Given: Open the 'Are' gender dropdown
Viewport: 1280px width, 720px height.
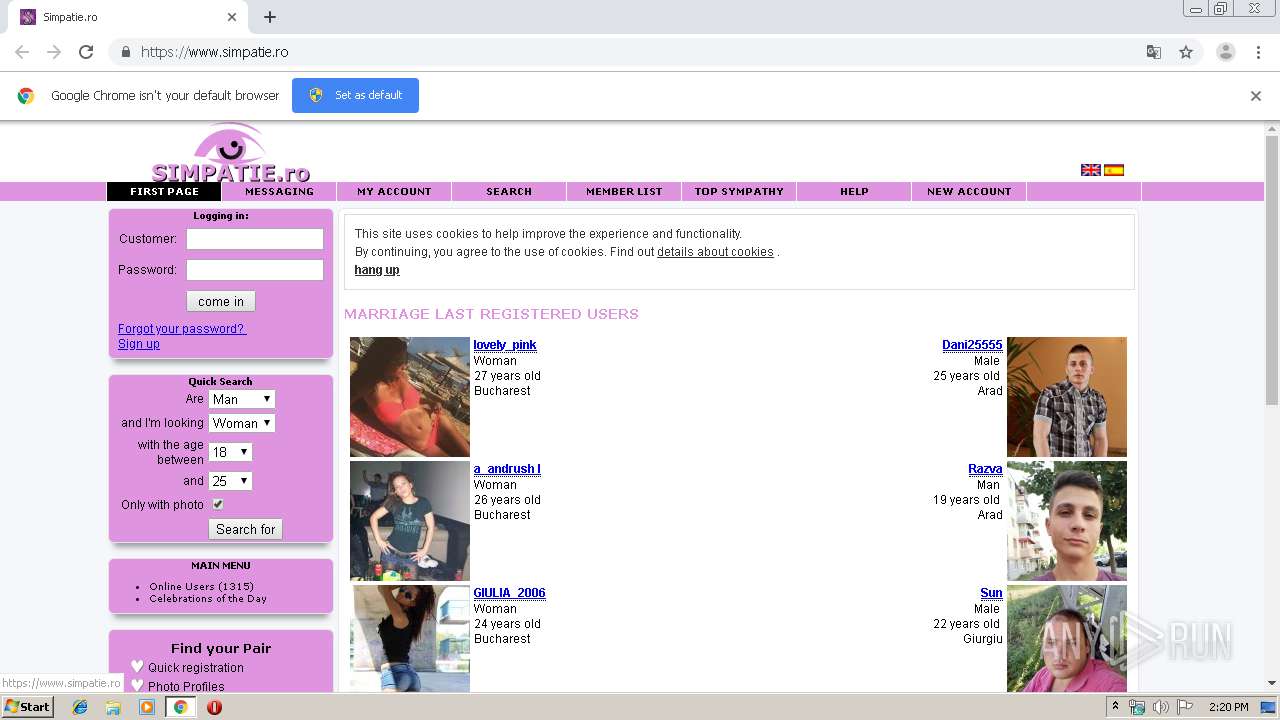Looking at the screenshot, I should click(242, 399).
